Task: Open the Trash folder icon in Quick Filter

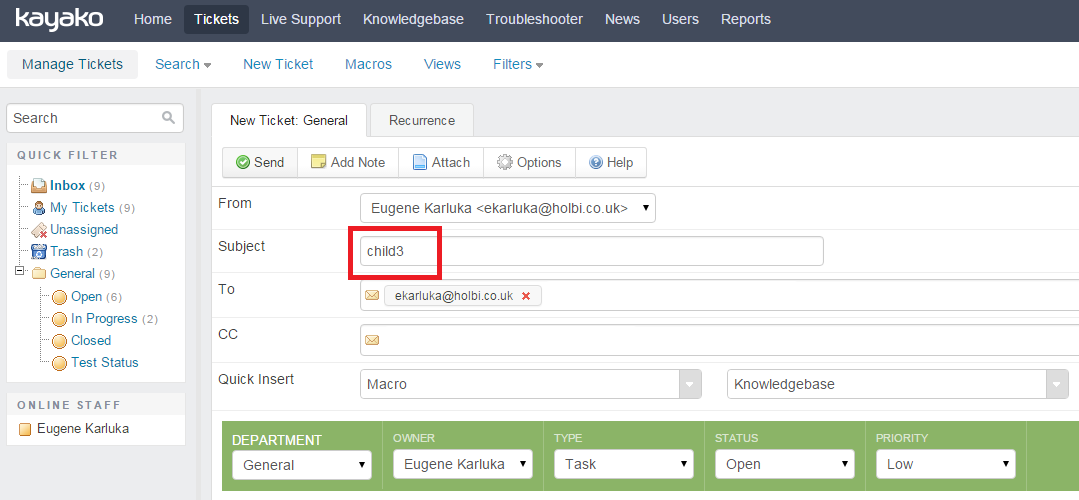Action: point(39,251)
